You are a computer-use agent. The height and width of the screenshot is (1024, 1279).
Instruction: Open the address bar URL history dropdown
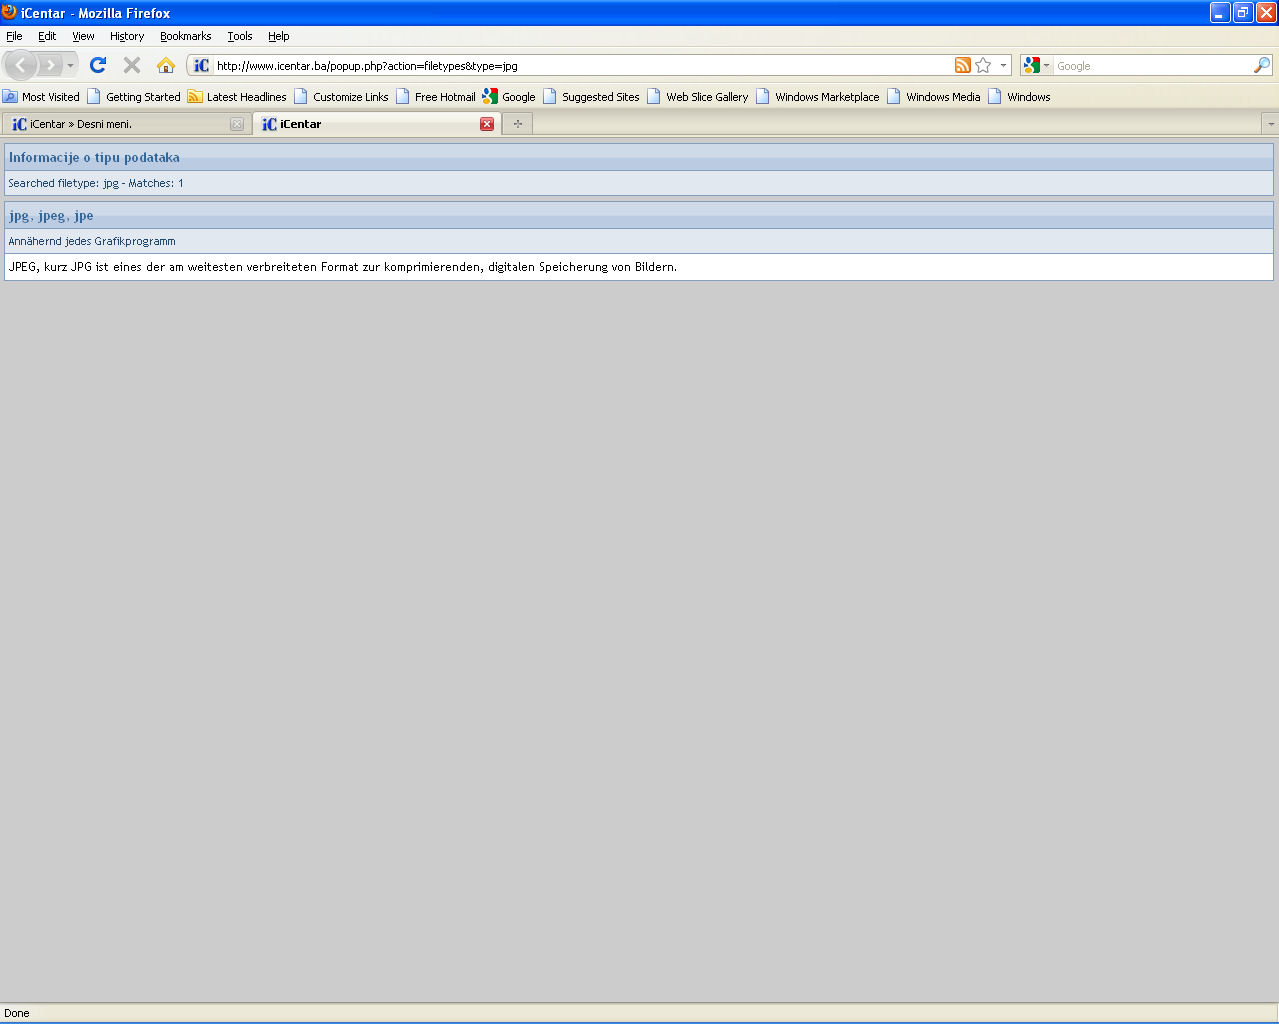click(1003, 65)
